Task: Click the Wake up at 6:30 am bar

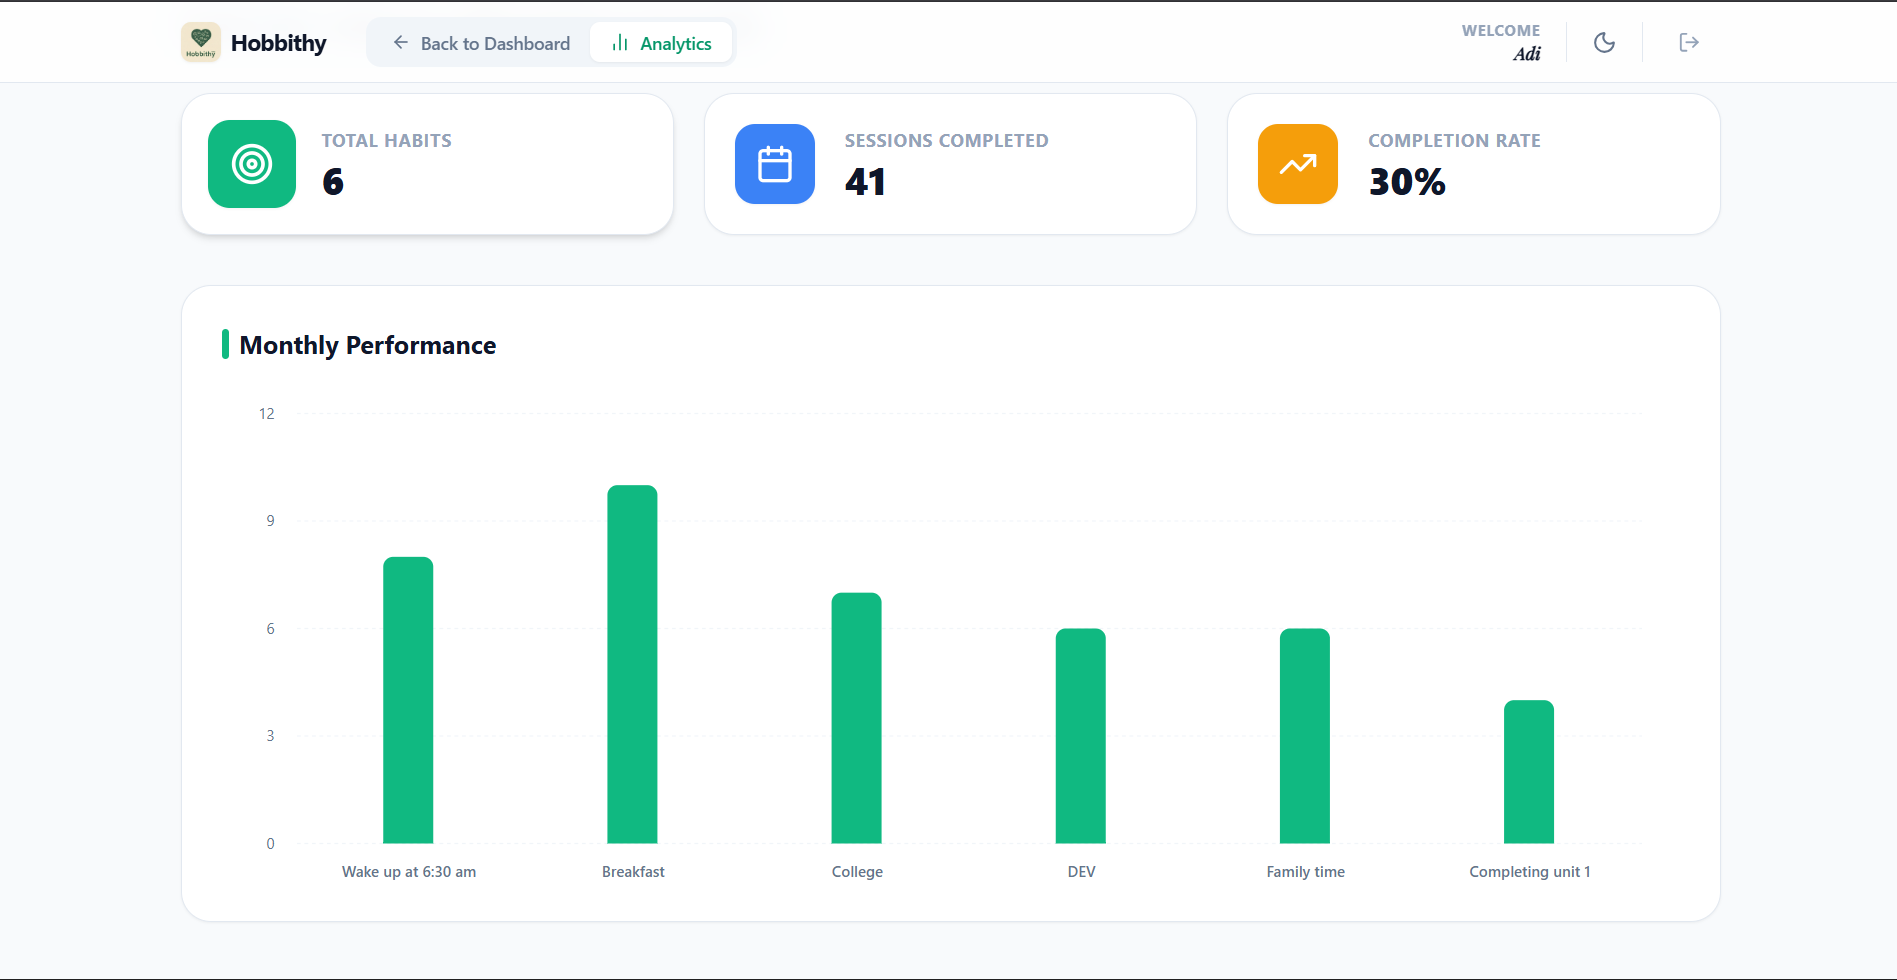Action: pos(408,700)
